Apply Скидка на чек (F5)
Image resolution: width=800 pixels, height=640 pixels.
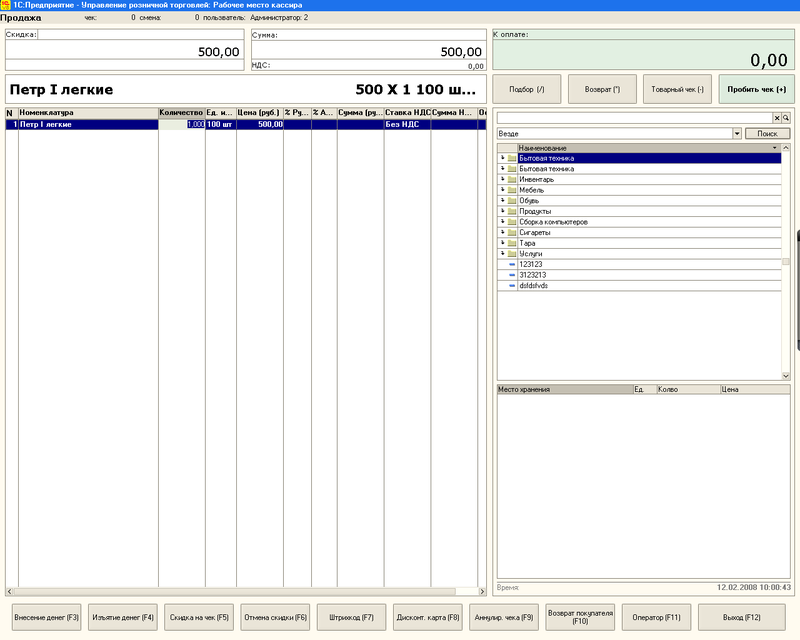(x=199, y=618)
